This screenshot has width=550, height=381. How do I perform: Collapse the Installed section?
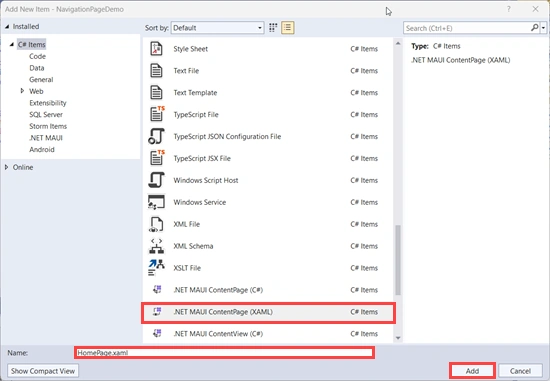pos(7,27)
